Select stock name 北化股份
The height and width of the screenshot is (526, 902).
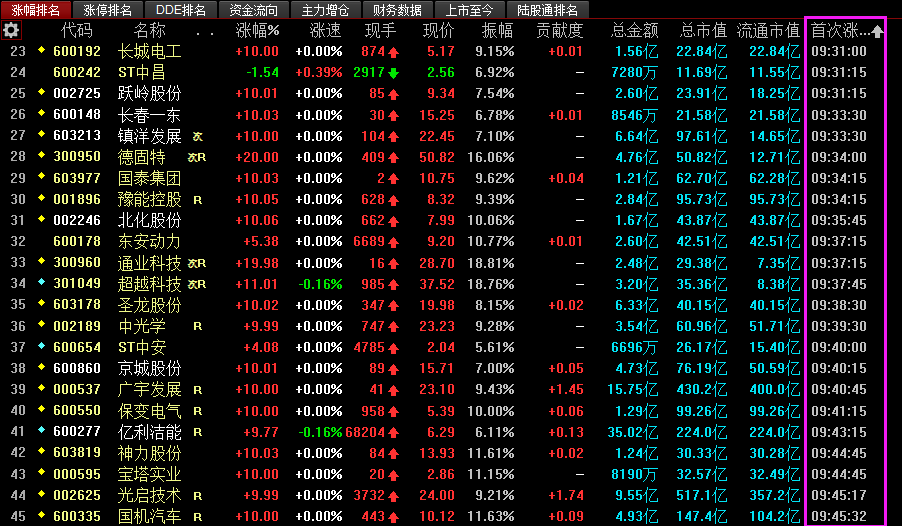coord(150,220)
